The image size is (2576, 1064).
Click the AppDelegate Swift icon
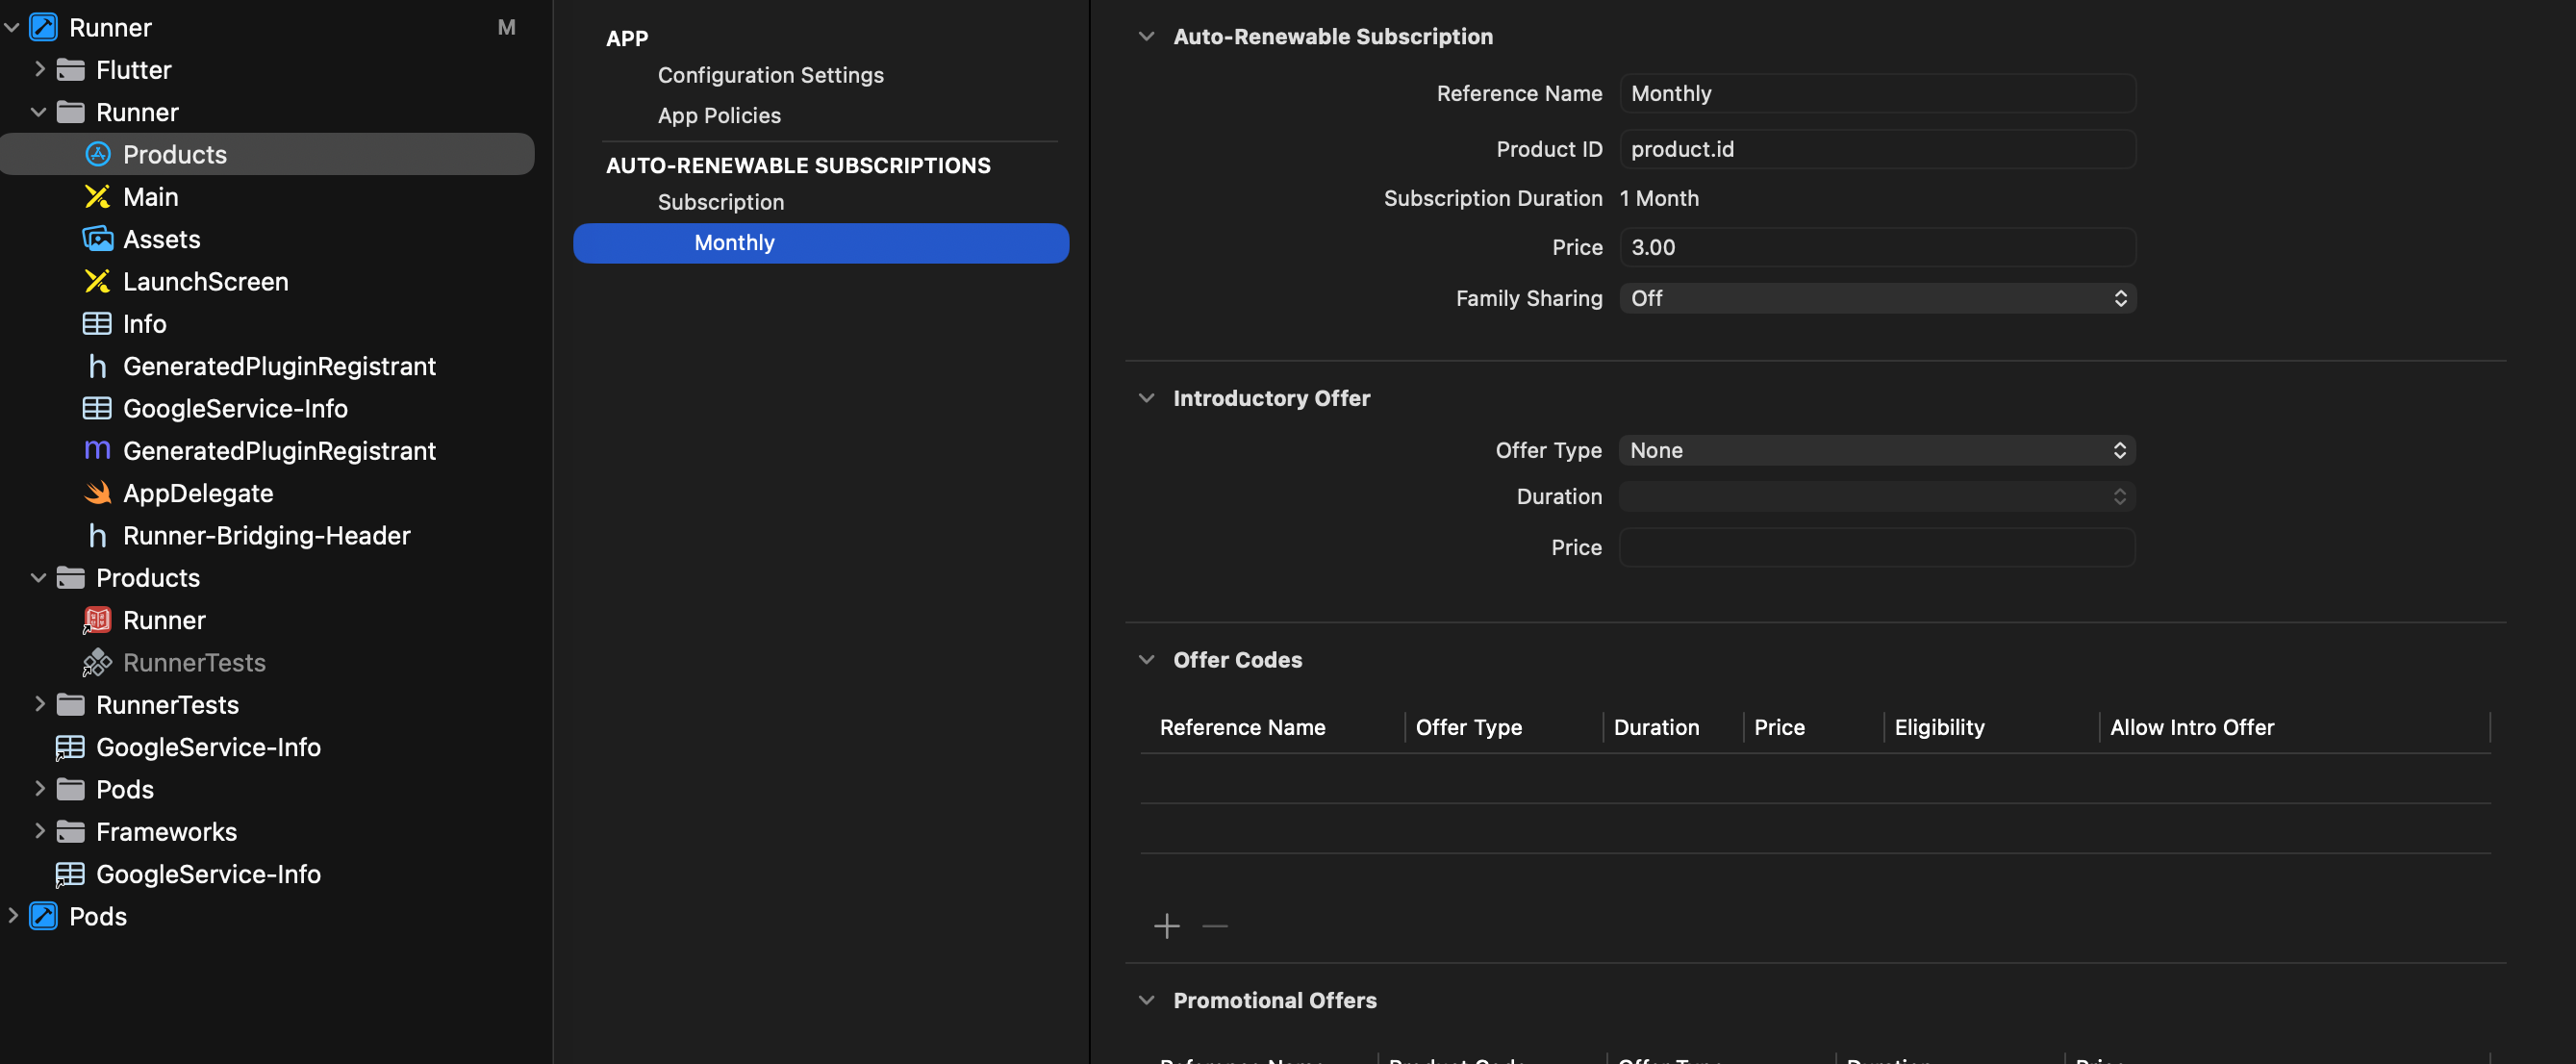pos(97,493)
